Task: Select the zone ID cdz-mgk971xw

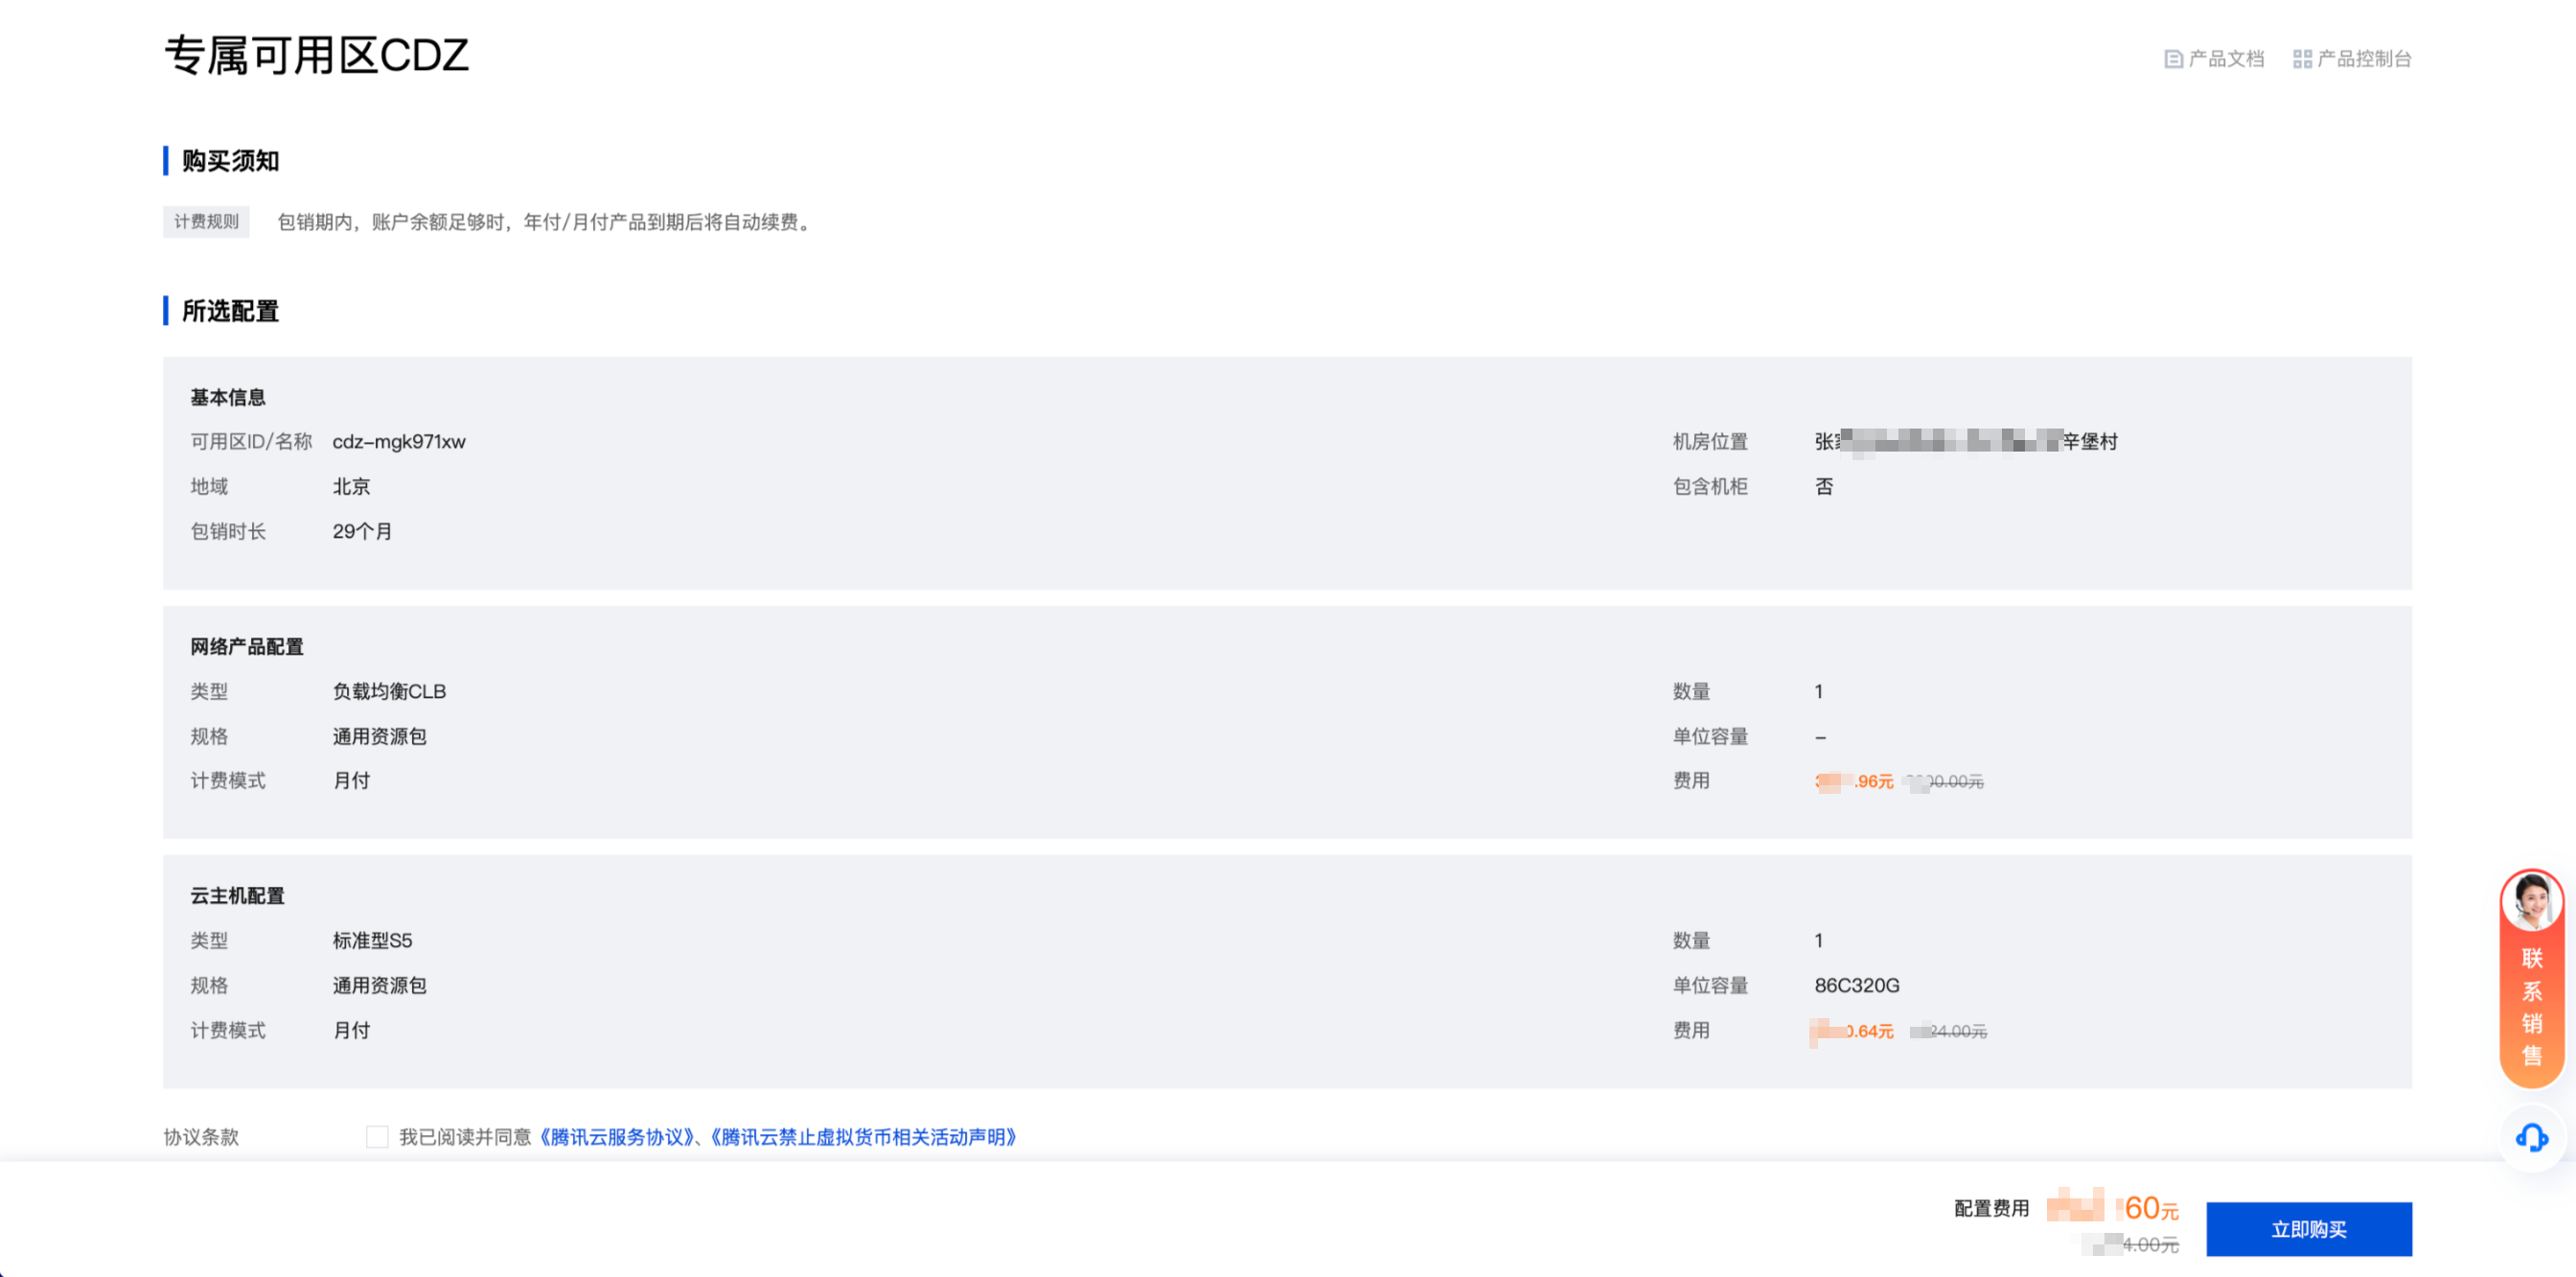Action: point(399,442)
